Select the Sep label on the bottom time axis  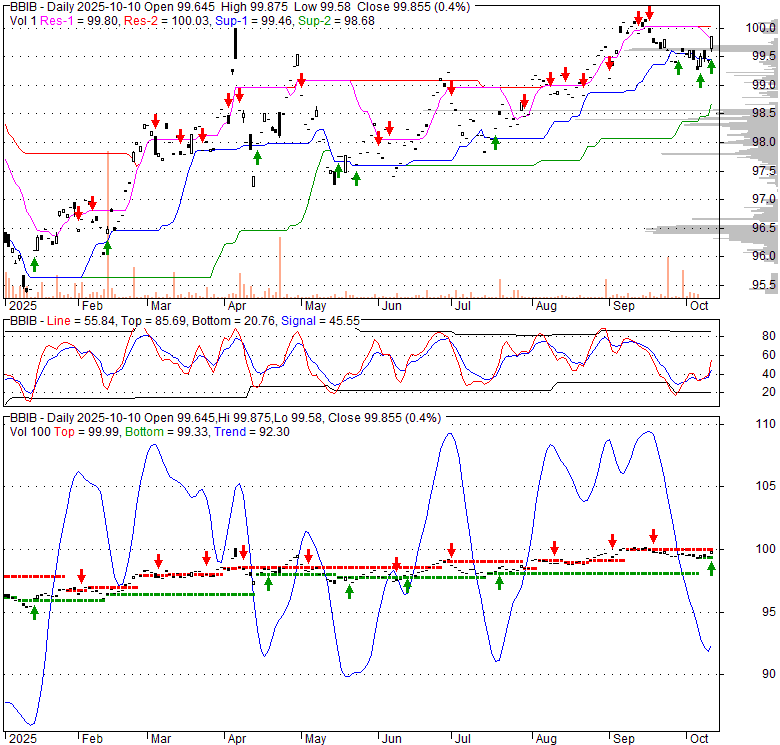tap(622, 739)
